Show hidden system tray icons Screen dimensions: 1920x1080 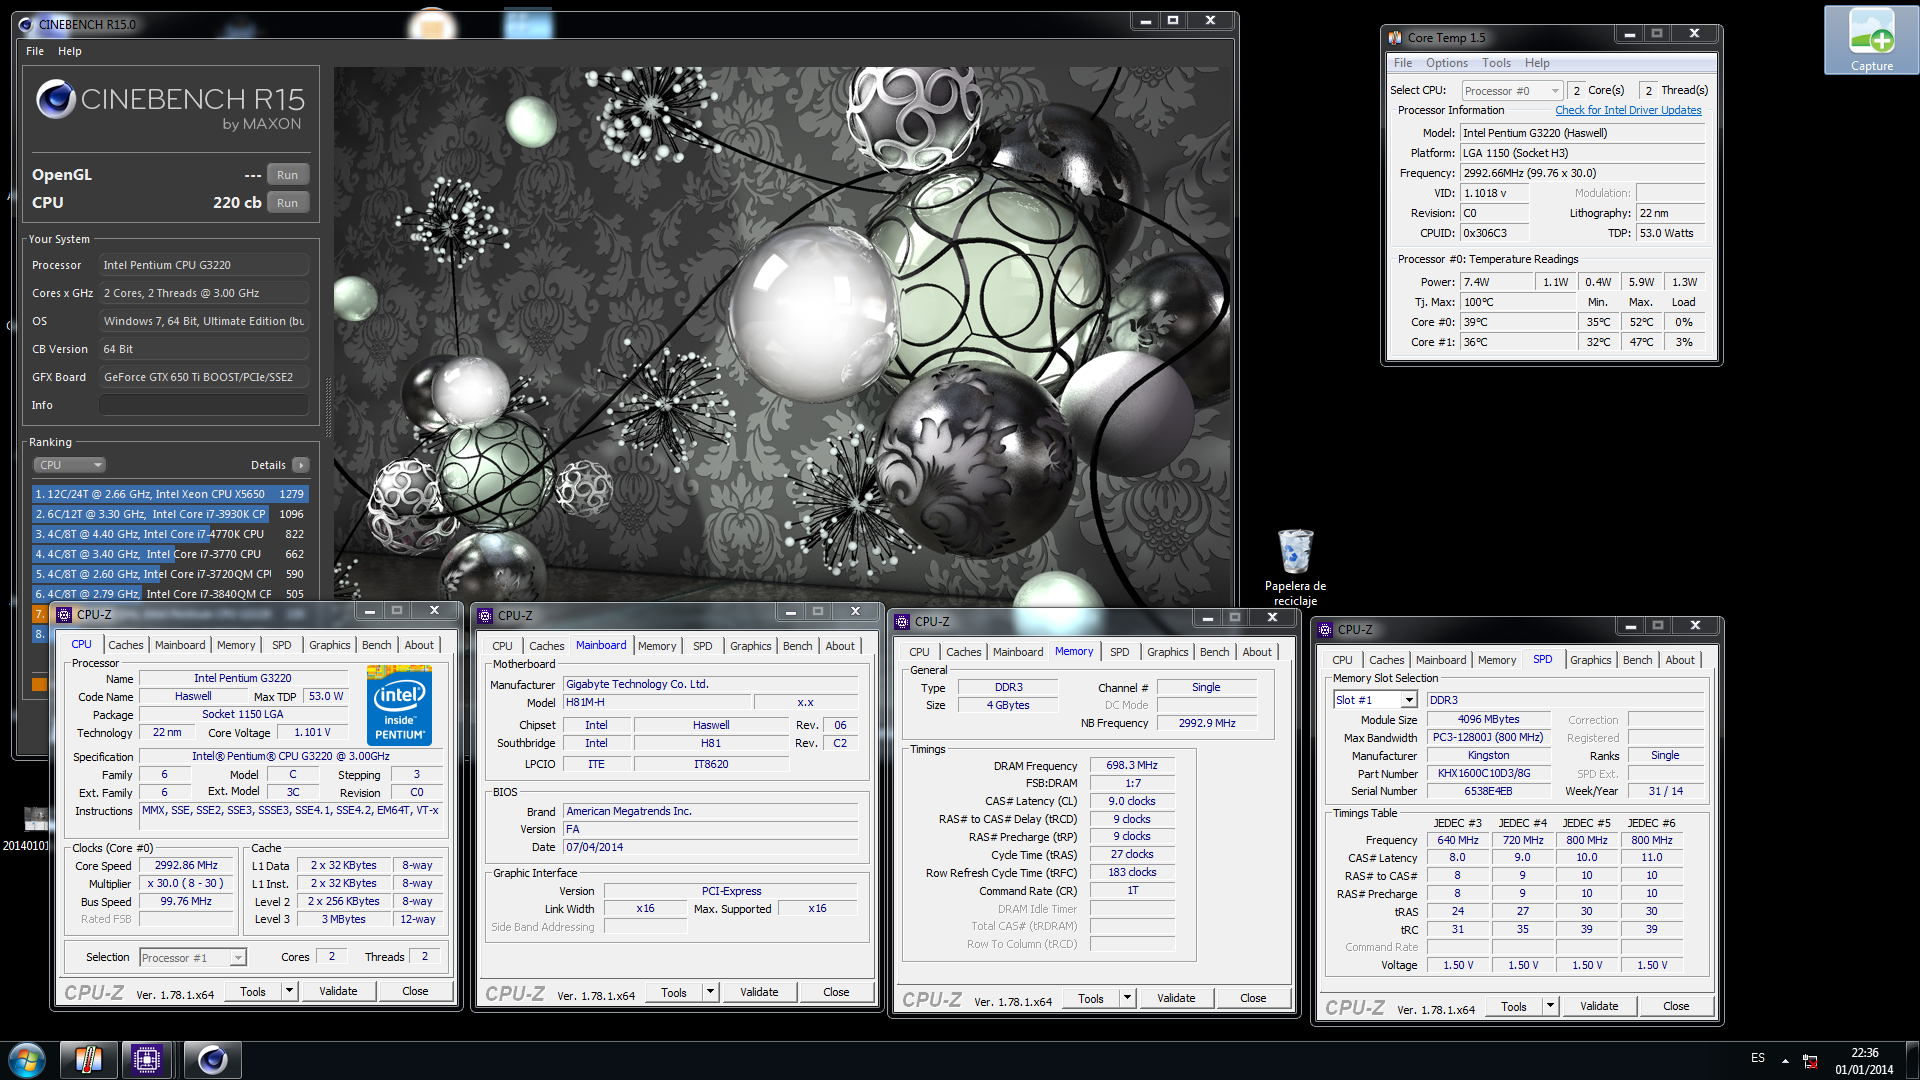click(1785, 1060)
